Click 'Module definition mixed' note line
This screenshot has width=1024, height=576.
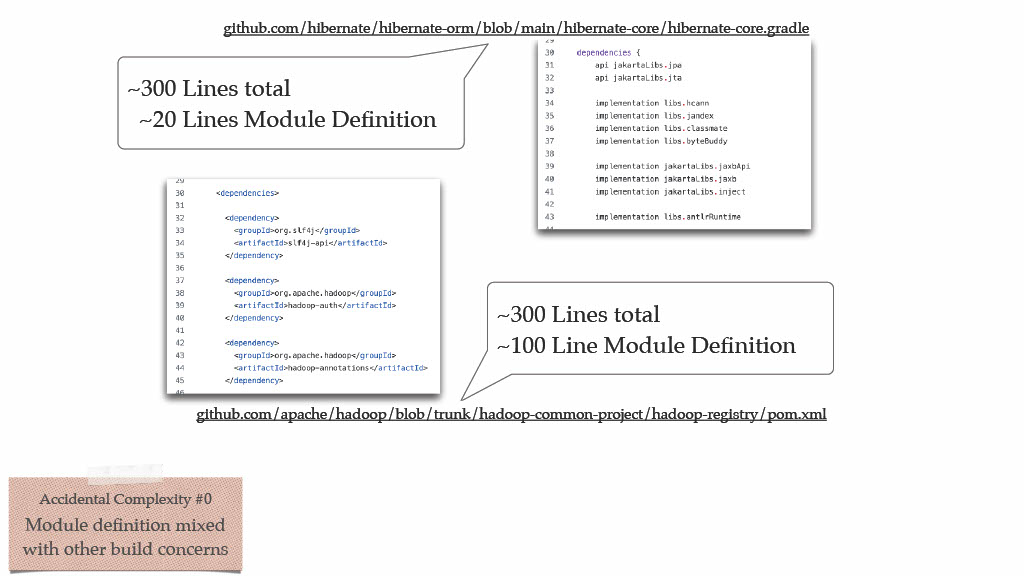click(125, 525)
